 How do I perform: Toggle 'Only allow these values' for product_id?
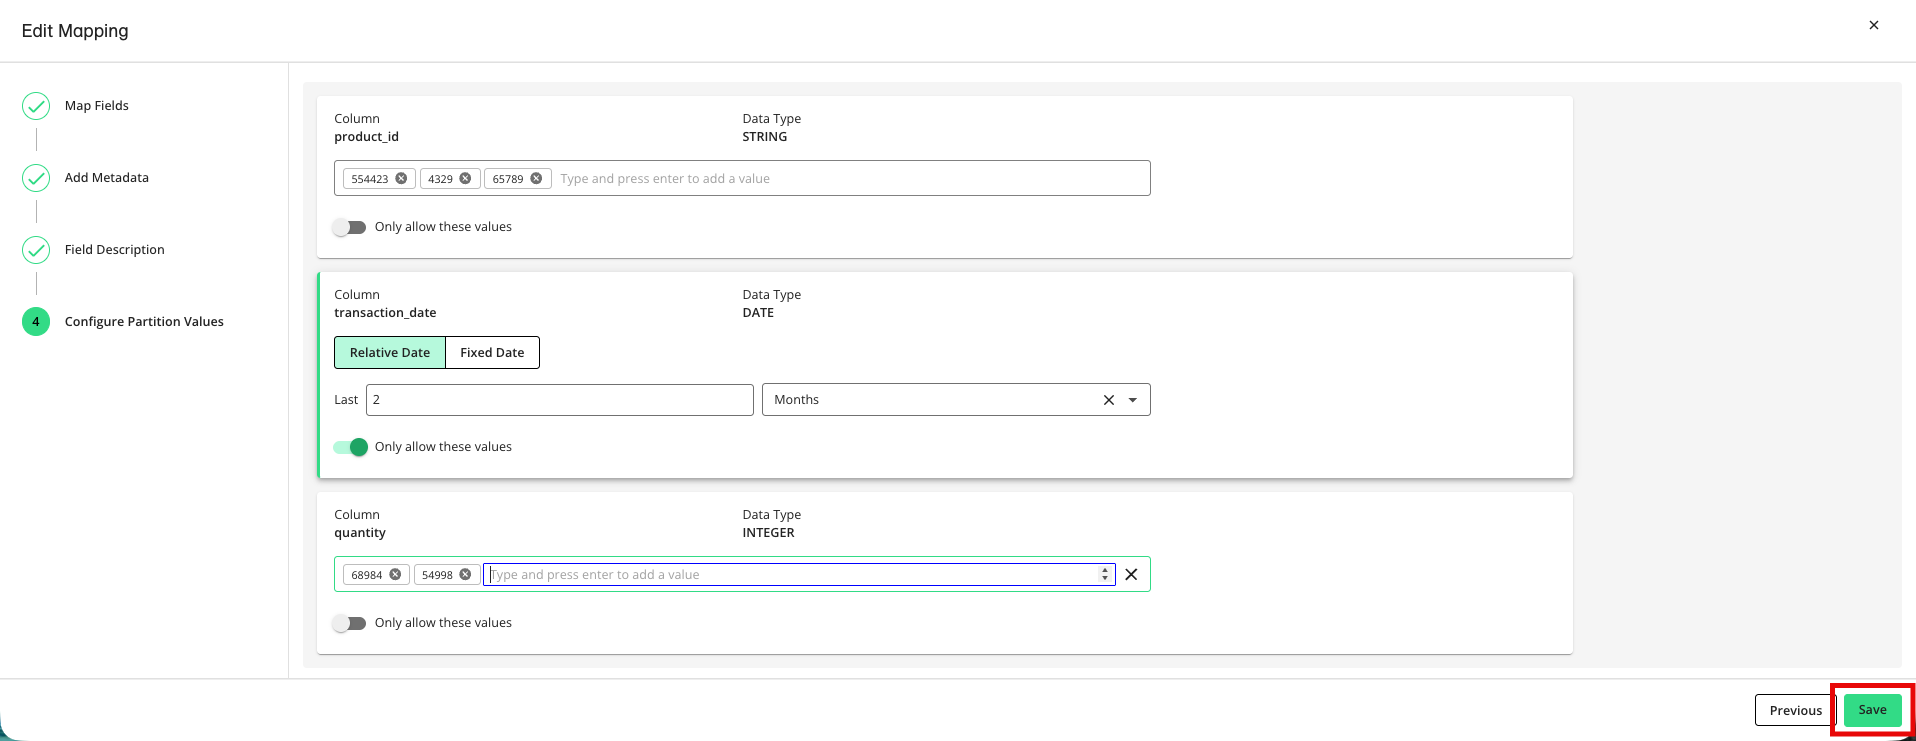point(350,227)
